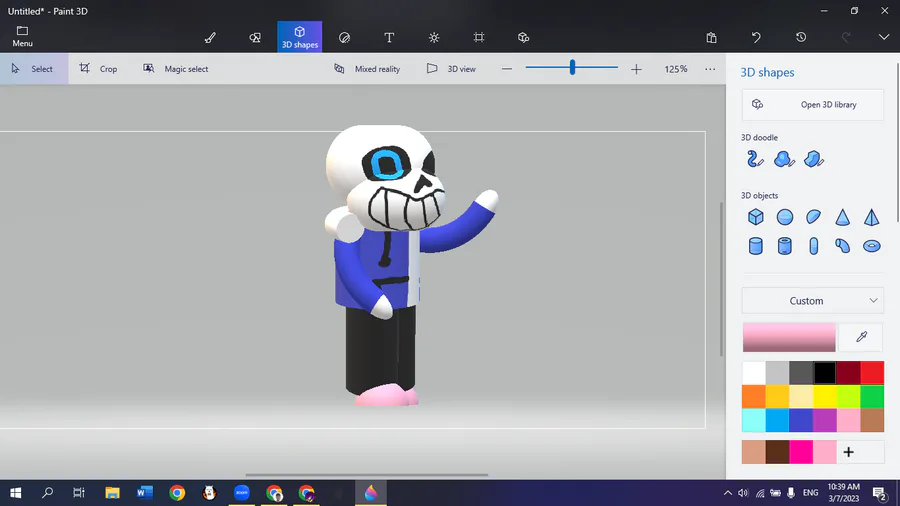Click the Redo icon
Viewport: 900px width, 506px height.
[845, 37]
